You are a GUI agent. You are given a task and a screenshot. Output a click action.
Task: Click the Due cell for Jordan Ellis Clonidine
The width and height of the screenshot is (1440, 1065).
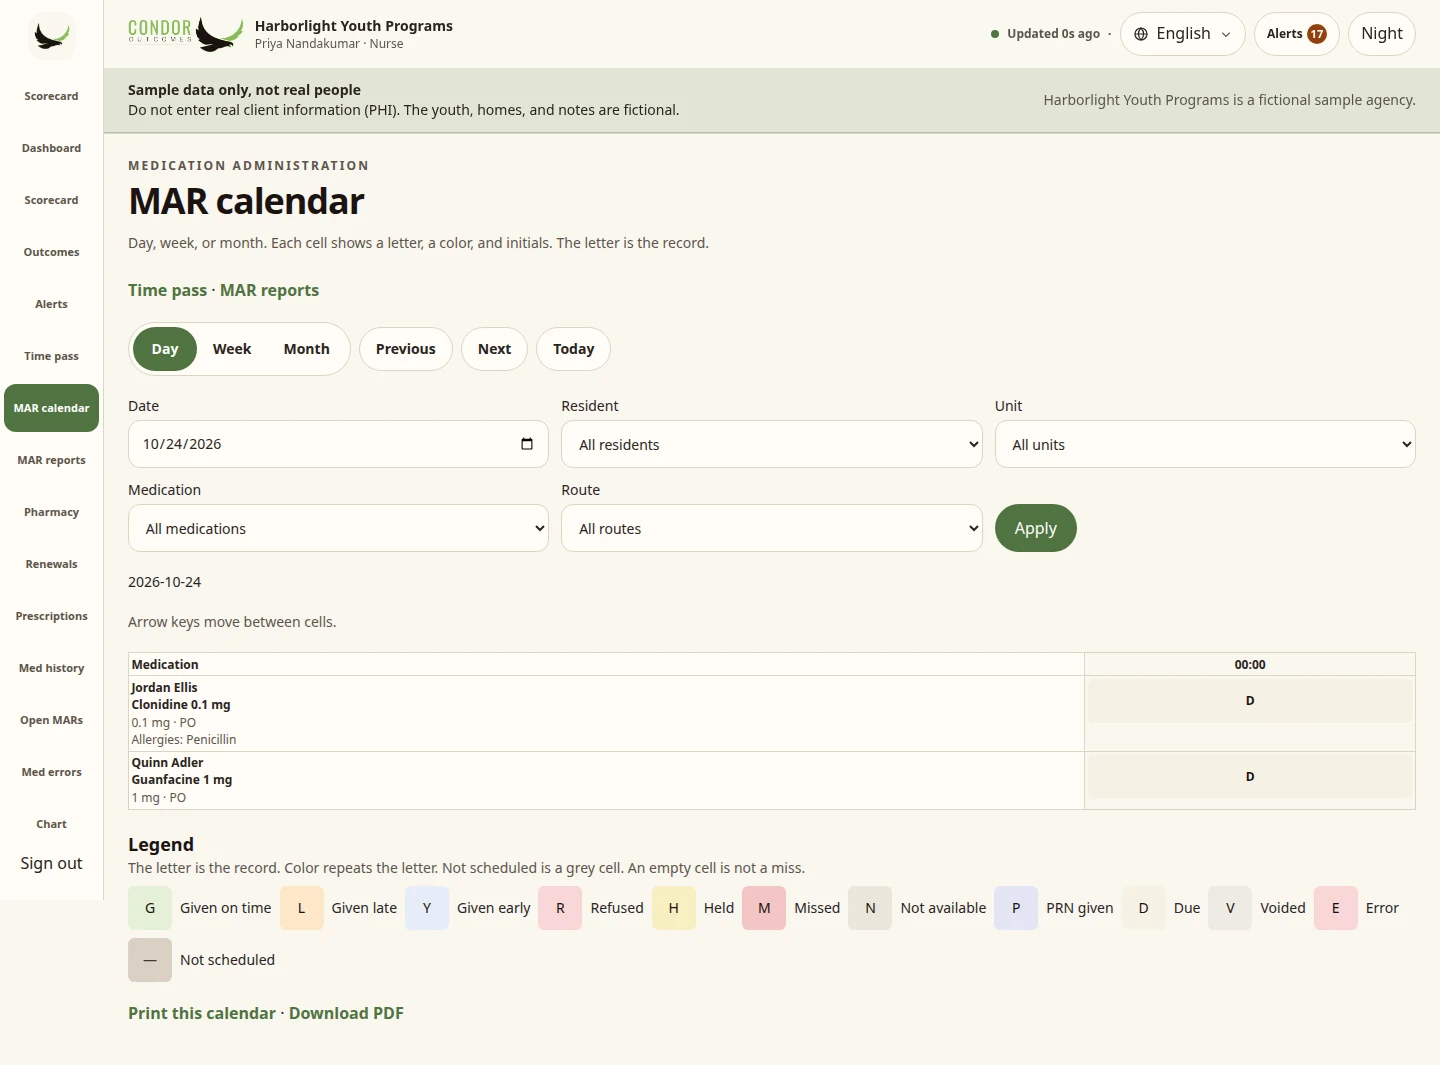click(1250, 701)
